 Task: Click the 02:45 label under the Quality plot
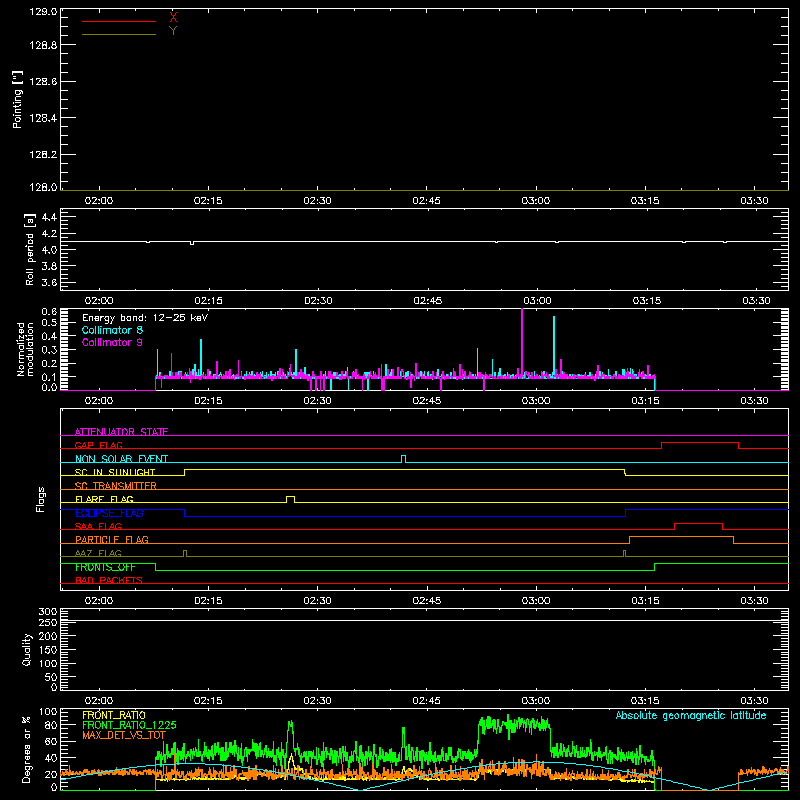click(427, 701)
